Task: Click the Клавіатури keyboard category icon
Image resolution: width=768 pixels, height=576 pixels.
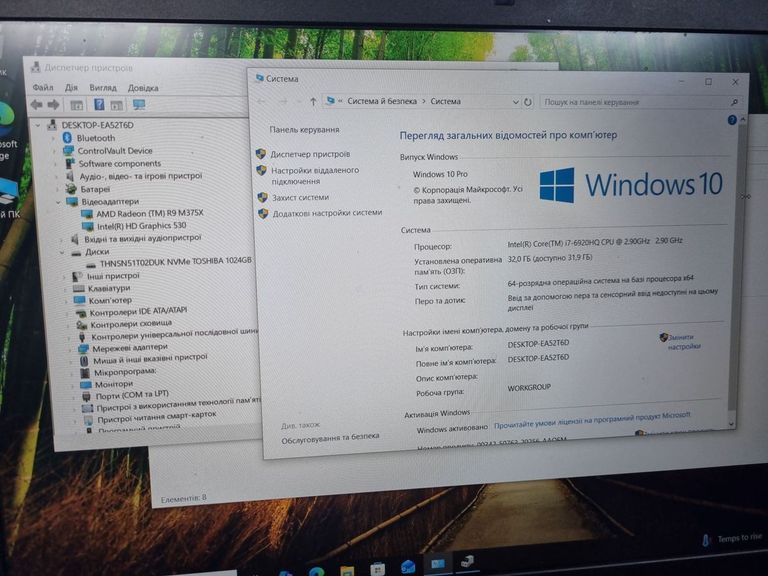Action: [78, 288]
